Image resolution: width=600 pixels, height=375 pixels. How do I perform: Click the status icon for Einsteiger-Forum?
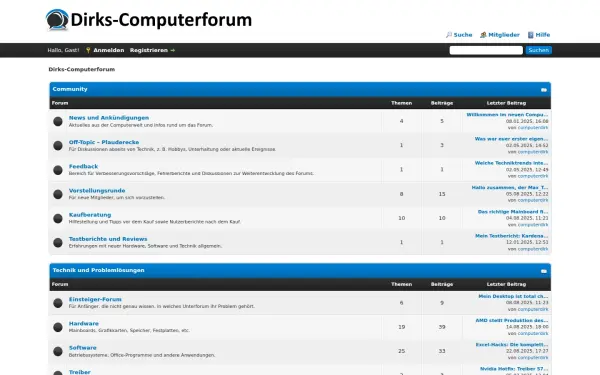tap(58, 303)
